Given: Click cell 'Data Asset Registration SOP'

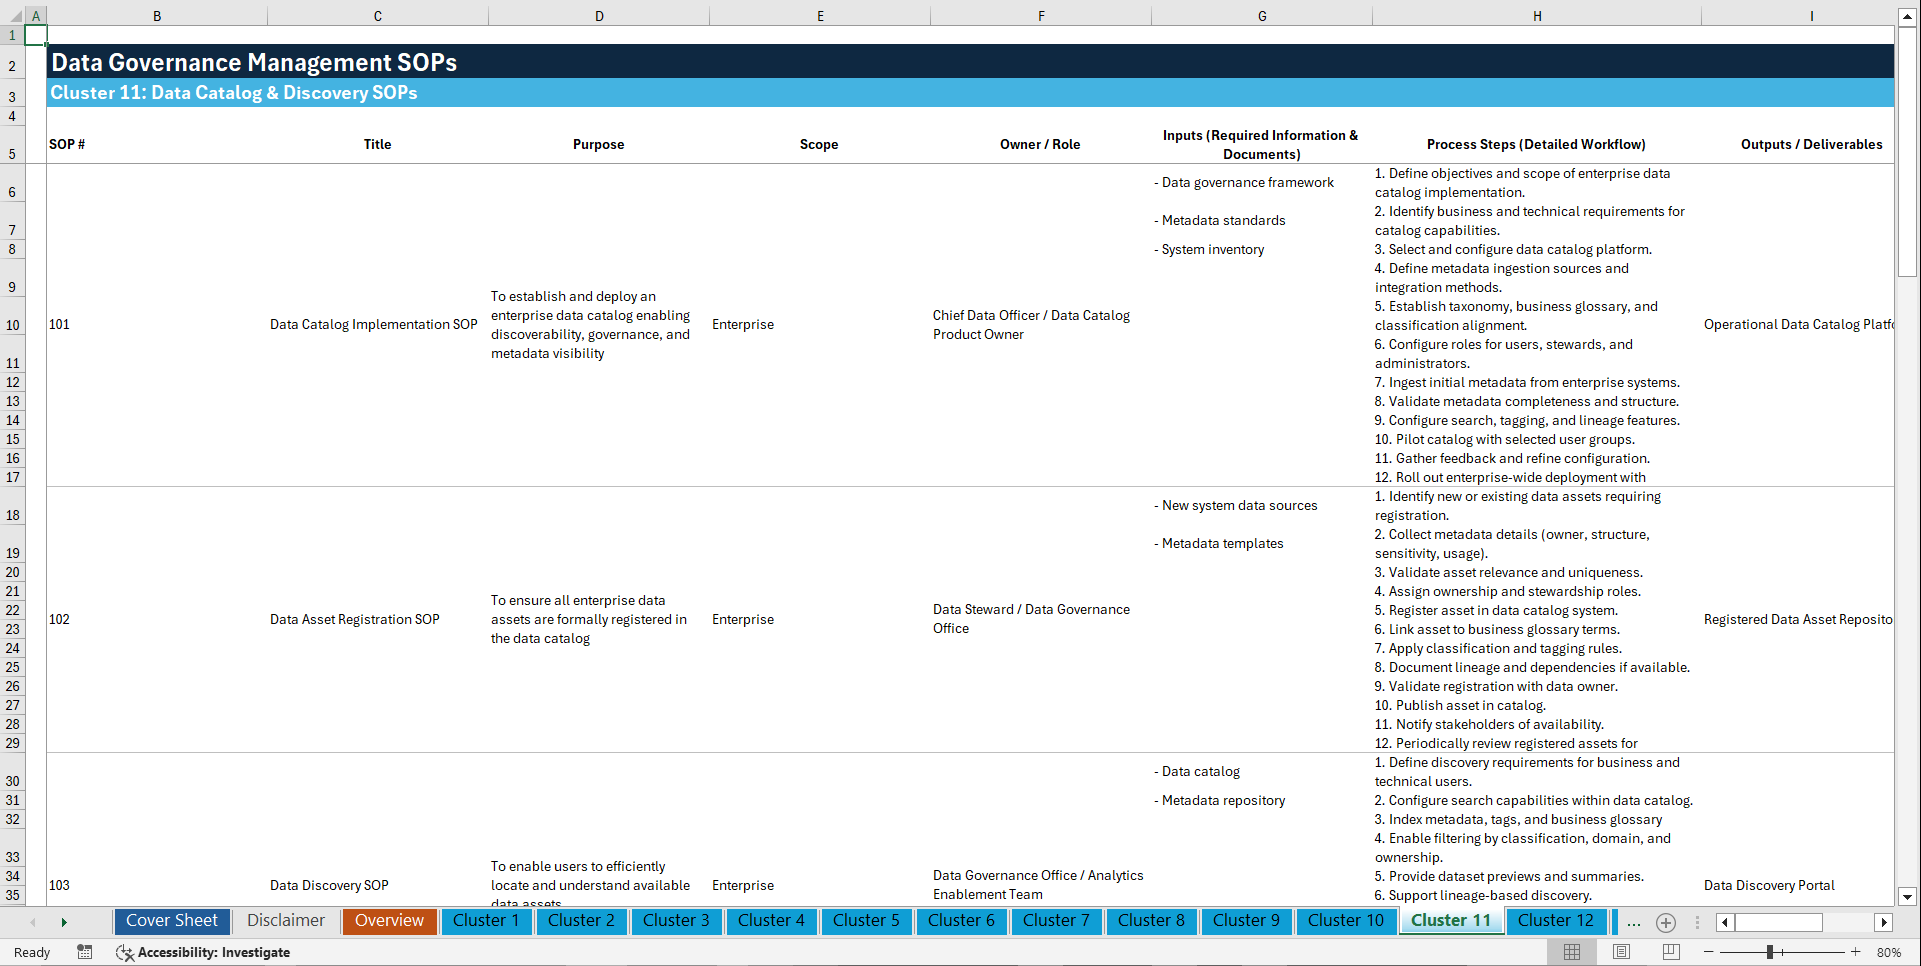Looking at the screenshot, I should [x=378, y=620].
